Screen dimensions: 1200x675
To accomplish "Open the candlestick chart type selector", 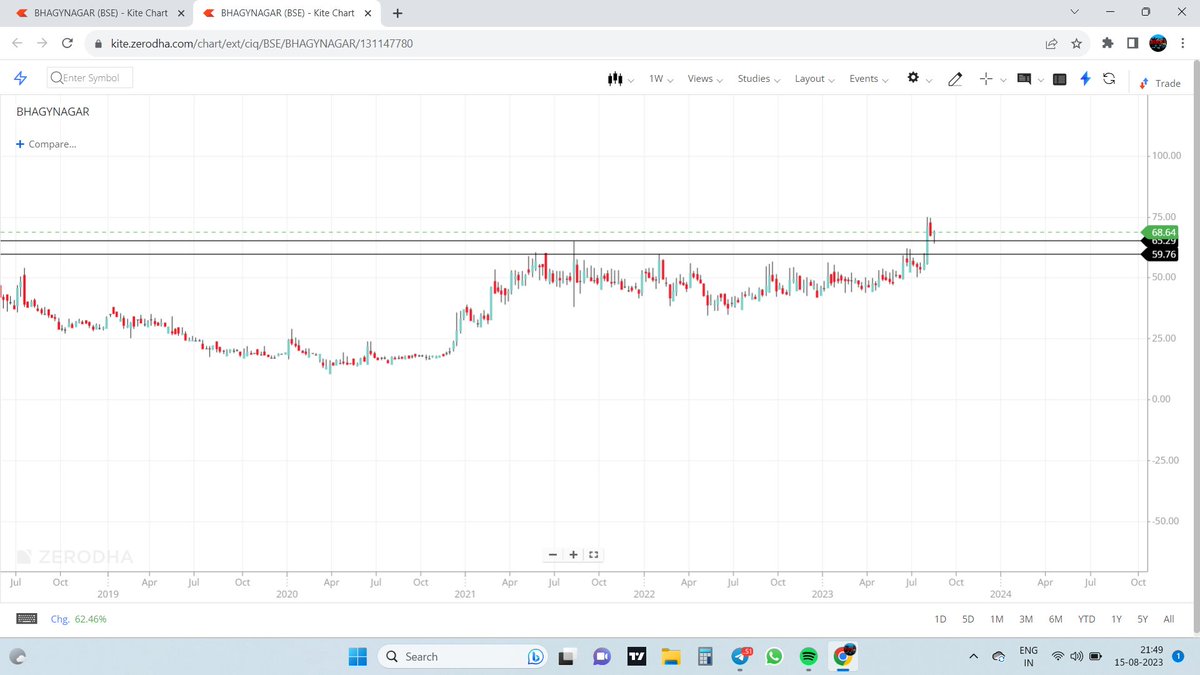I will 616,79.
